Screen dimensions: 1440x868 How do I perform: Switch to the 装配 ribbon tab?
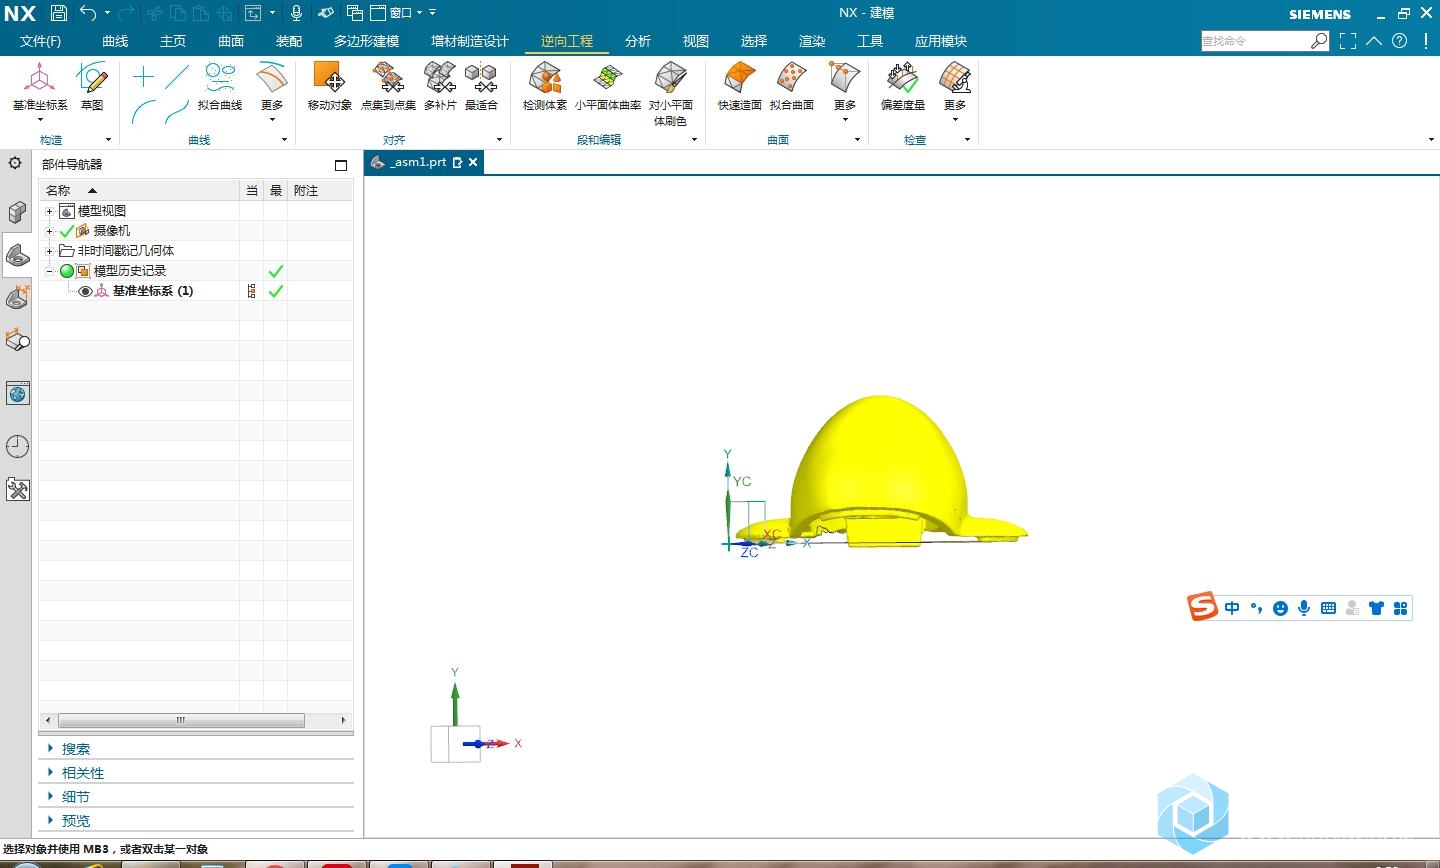pyautogui.click(x=289, y=41)
